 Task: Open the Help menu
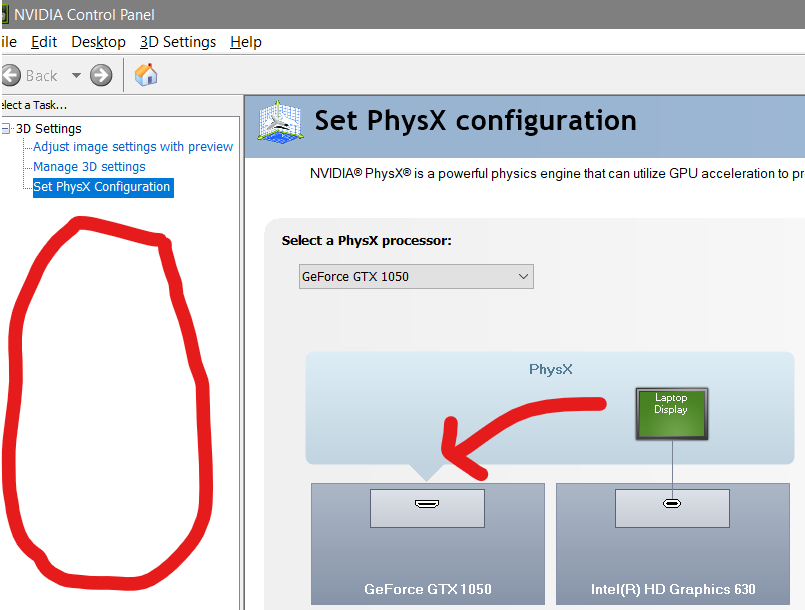(245, 42)
